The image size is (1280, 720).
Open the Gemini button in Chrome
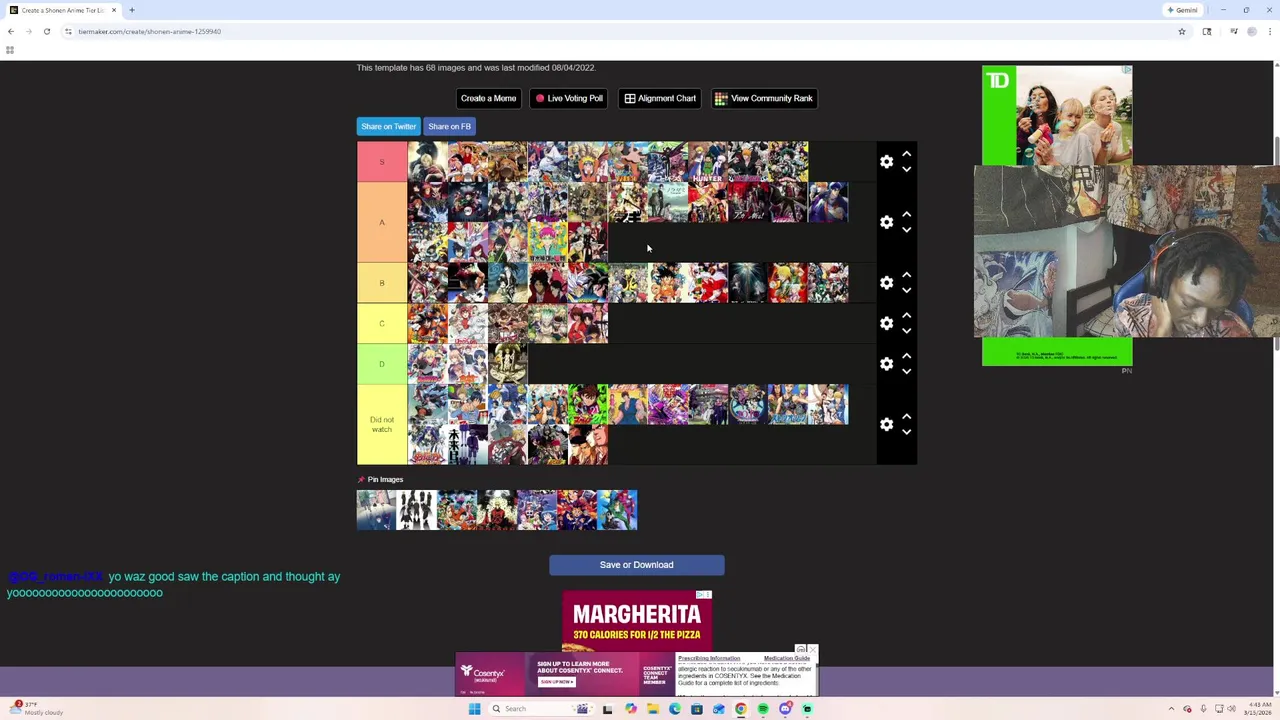pos(1182,10)
